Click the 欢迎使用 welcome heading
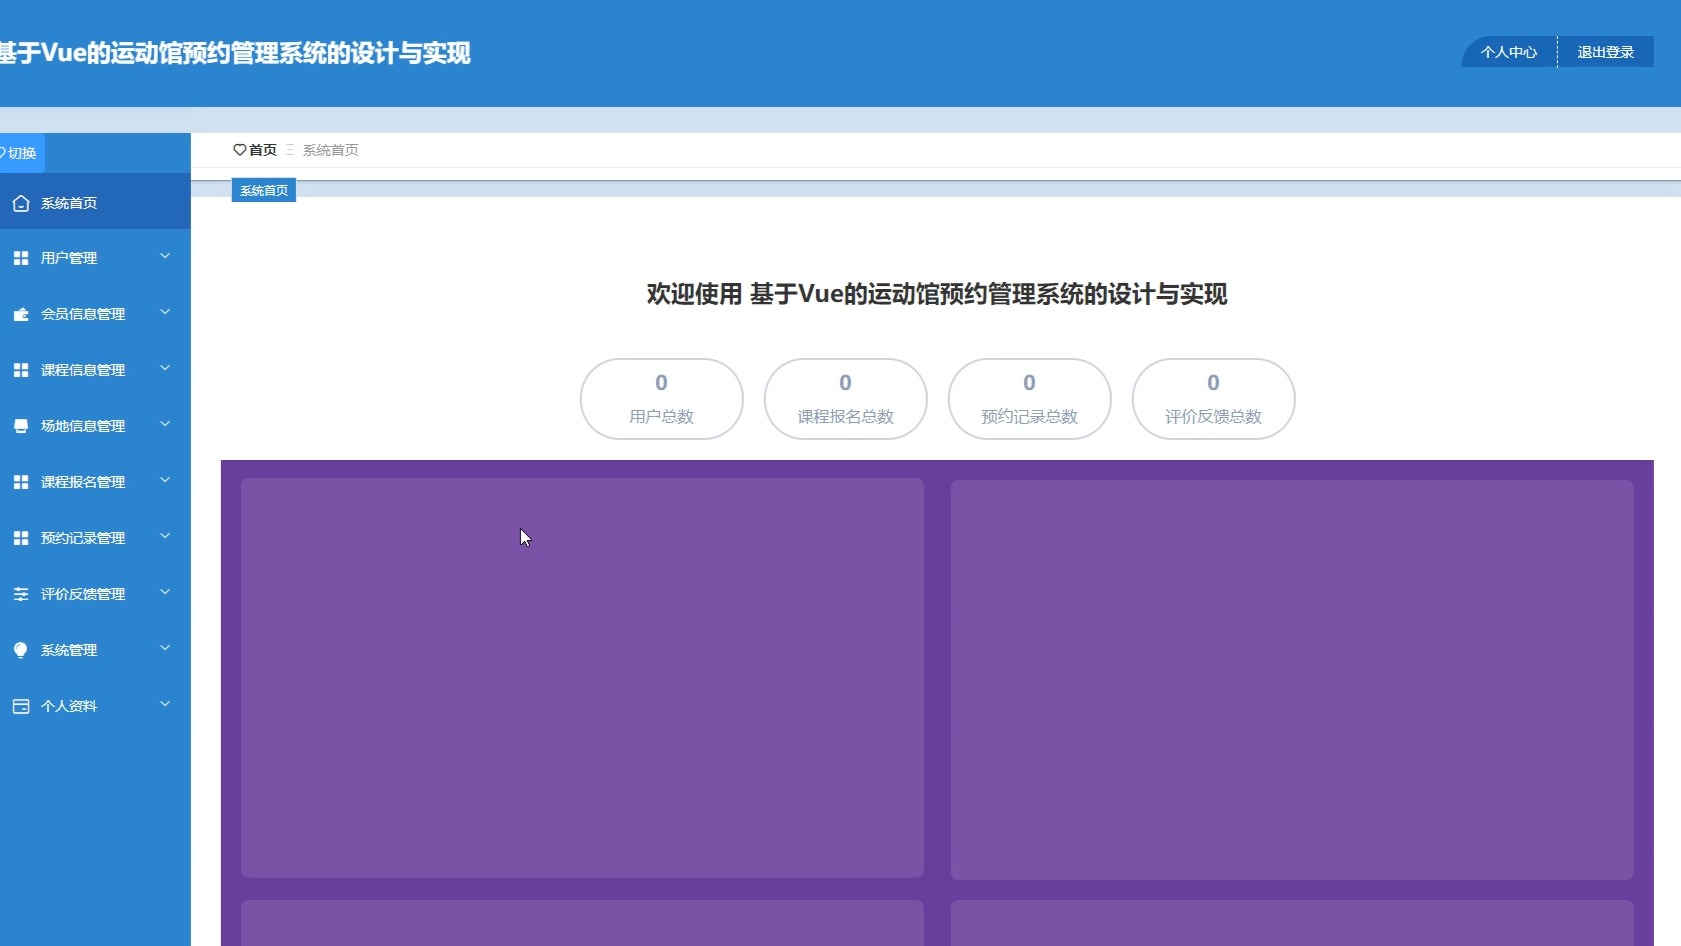 click(x=937, y=294)
